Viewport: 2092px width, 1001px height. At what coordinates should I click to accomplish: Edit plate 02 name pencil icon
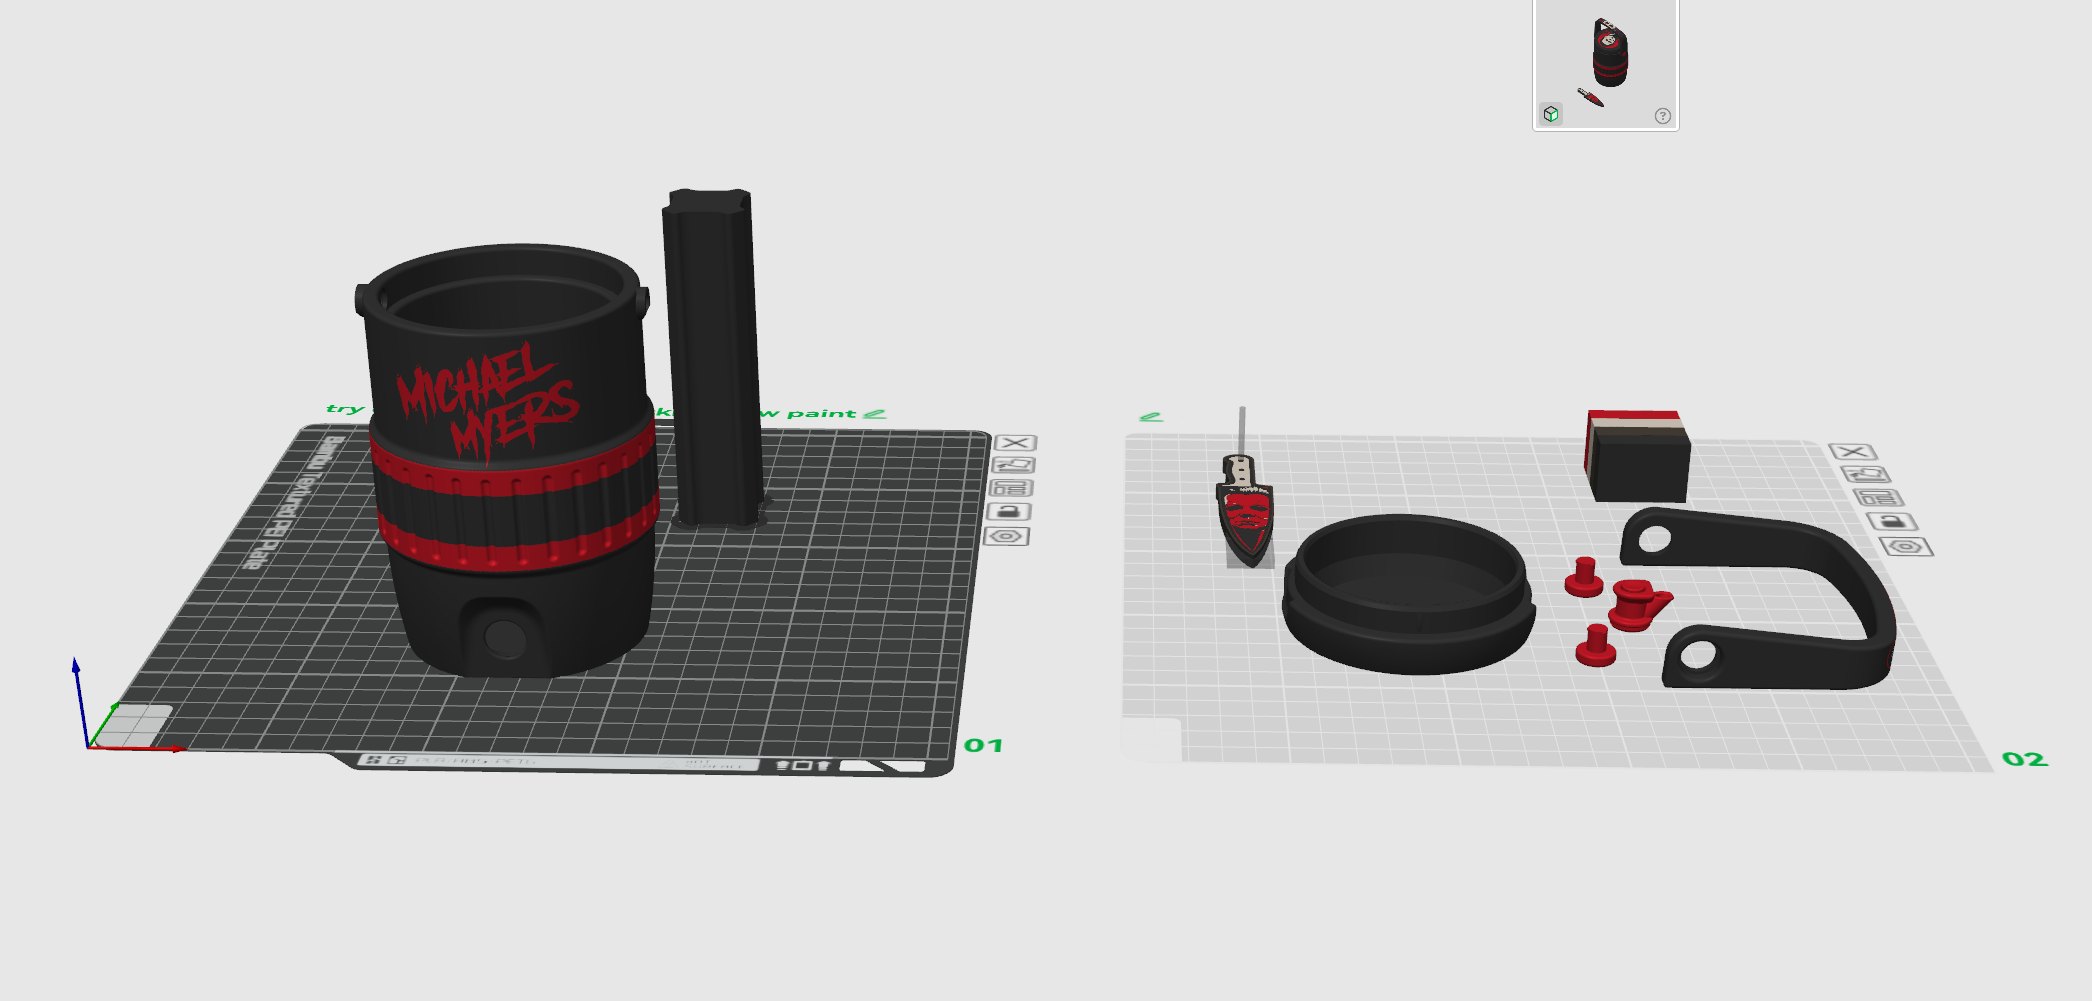[1151, 417]
